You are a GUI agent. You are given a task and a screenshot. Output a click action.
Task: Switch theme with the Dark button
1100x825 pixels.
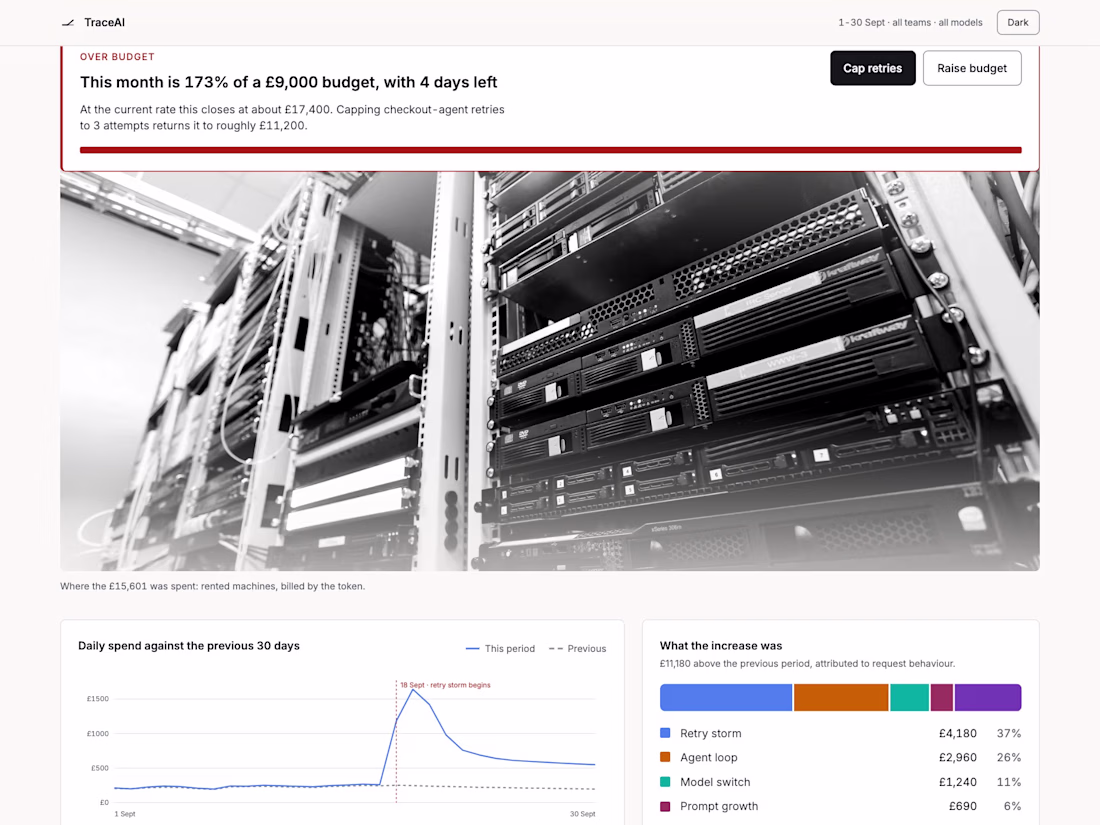[x=1017, y=22]
